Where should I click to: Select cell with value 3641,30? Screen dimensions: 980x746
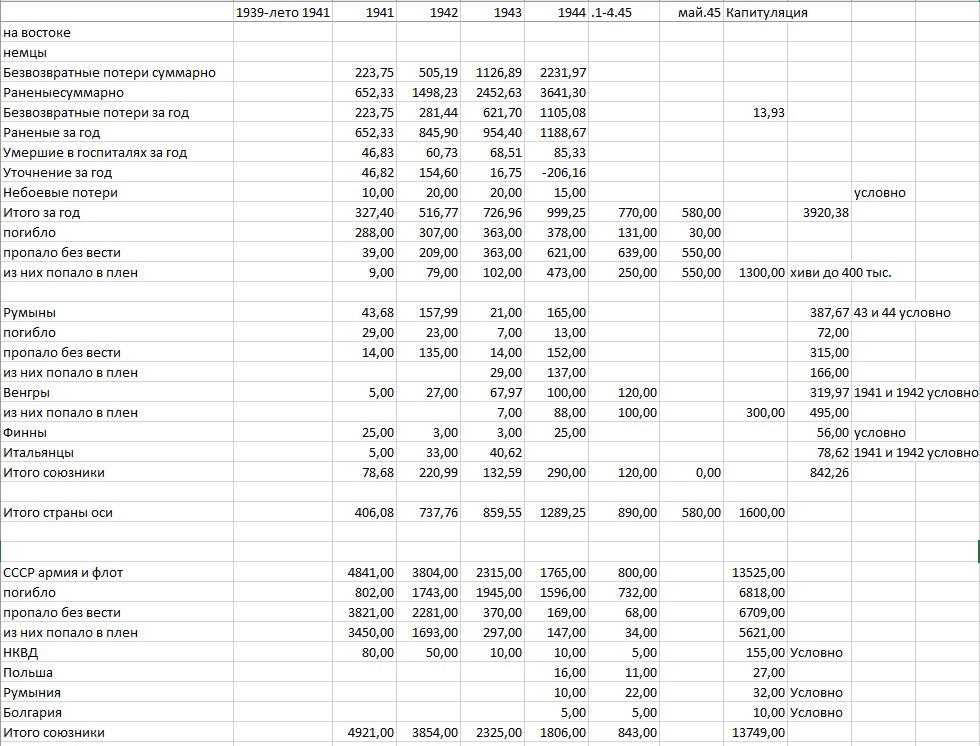(556, 92)
